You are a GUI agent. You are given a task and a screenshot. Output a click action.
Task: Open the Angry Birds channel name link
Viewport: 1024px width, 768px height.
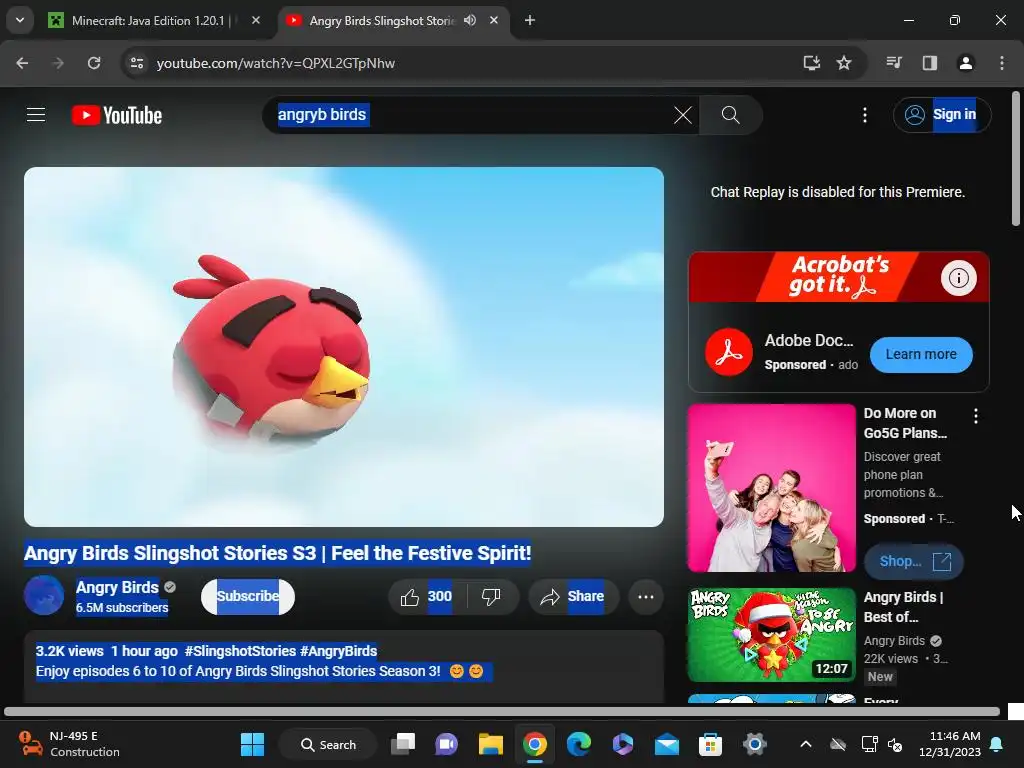coord(118,587)
